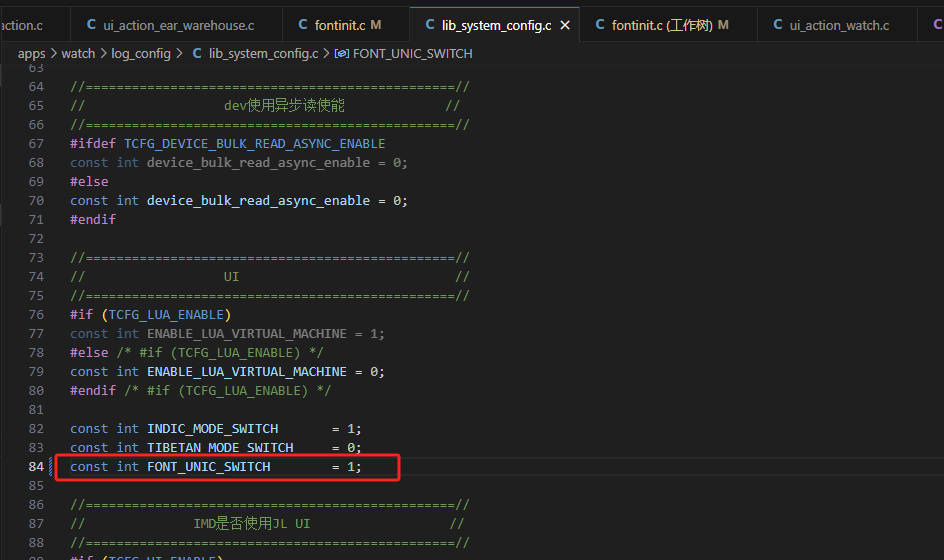Switch to the ui_action_ear_warehouse.c tab
Viewport: 944px width, 560px height.
[176, 25]
